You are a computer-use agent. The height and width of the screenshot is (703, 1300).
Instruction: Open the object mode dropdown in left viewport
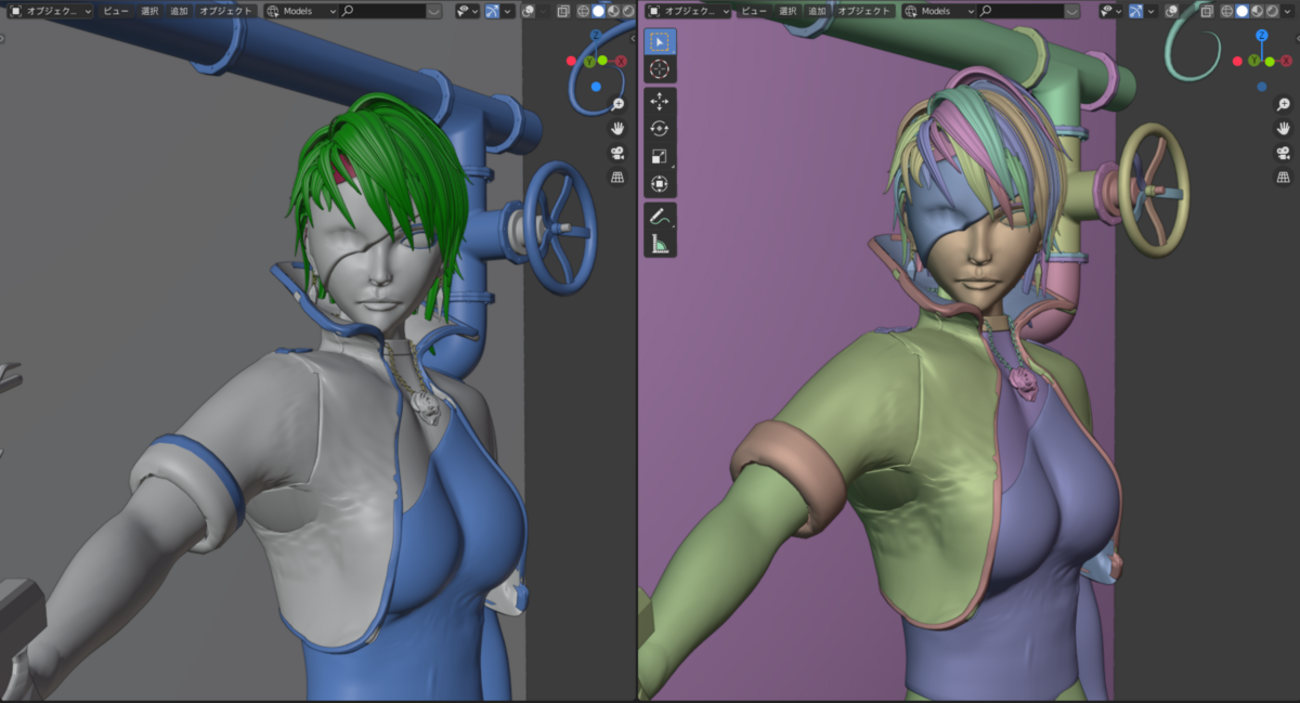[x=50, y=11]
